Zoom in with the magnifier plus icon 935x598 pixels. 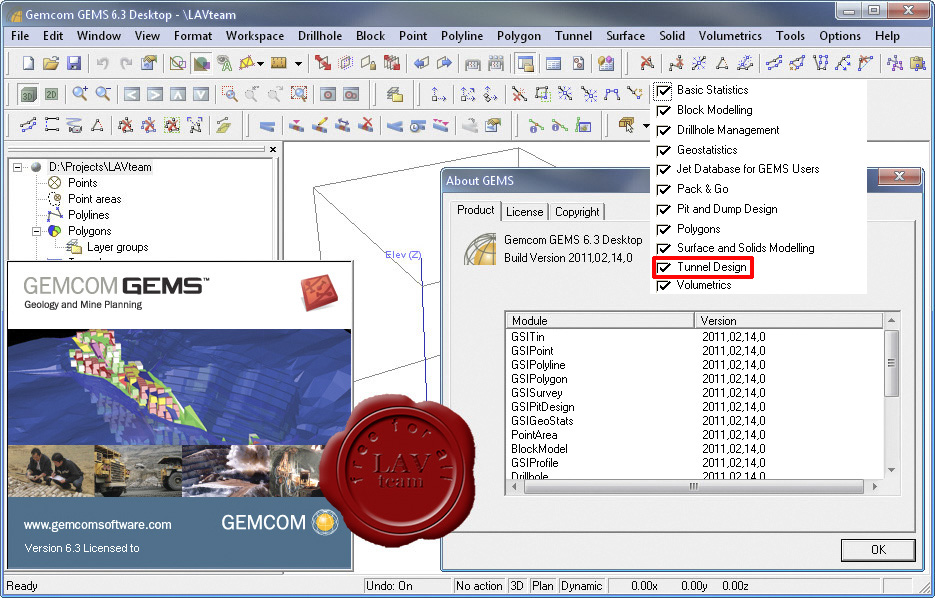(x=80, y=94)
